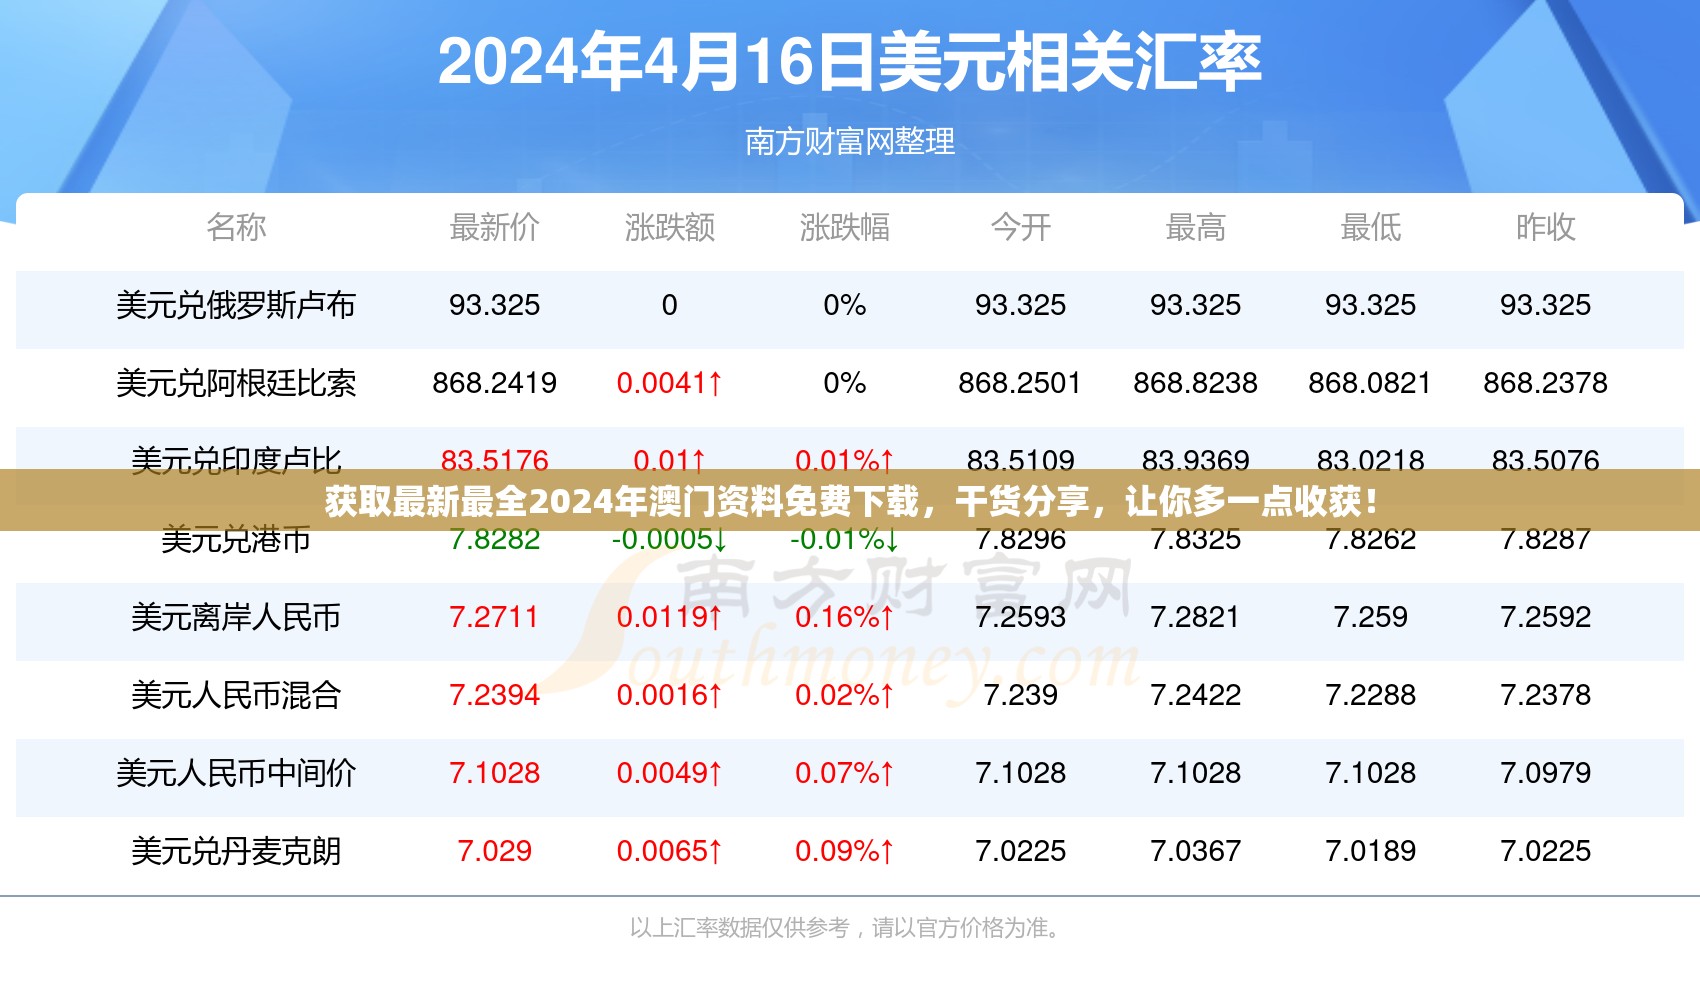Image resolution: width=1700 pixels, height=1000 pixels.
Task: Click the 涨跌幅 column header
Action: 844,227
